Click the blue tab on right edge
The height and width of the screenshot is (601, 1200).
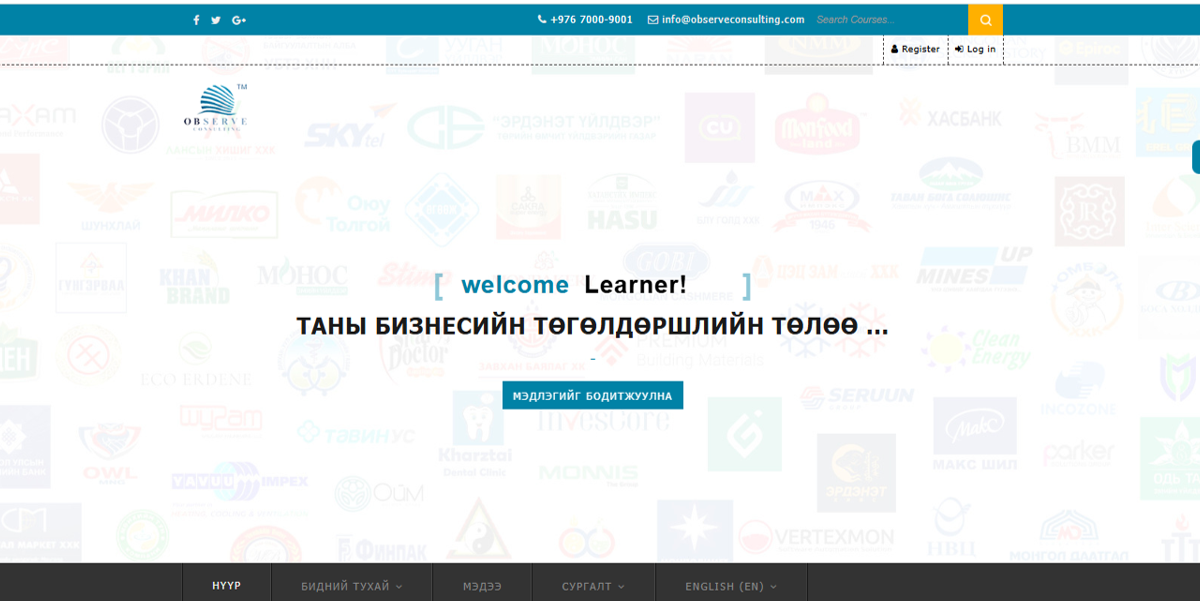[x=1195, y=157]
